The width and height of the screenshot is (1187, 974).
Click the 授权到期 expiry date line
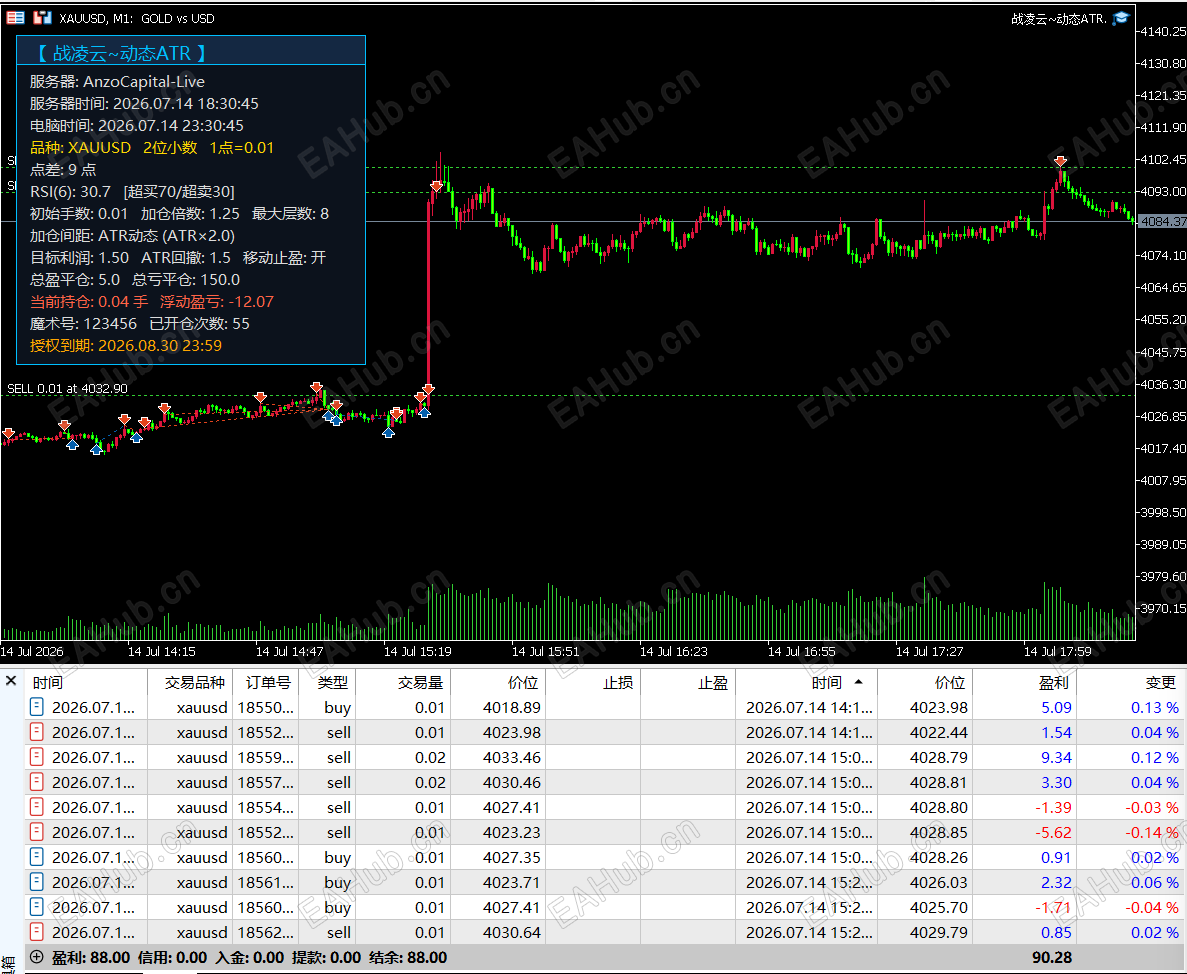pyautogui.click(x=126, y=346)
